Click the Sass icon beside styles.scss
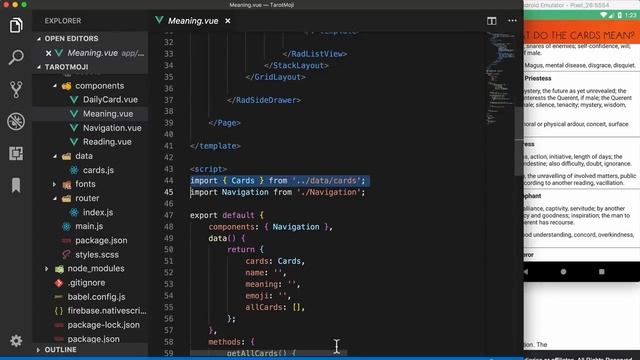The height and width of the screenshot is (360, 640). 67,255
